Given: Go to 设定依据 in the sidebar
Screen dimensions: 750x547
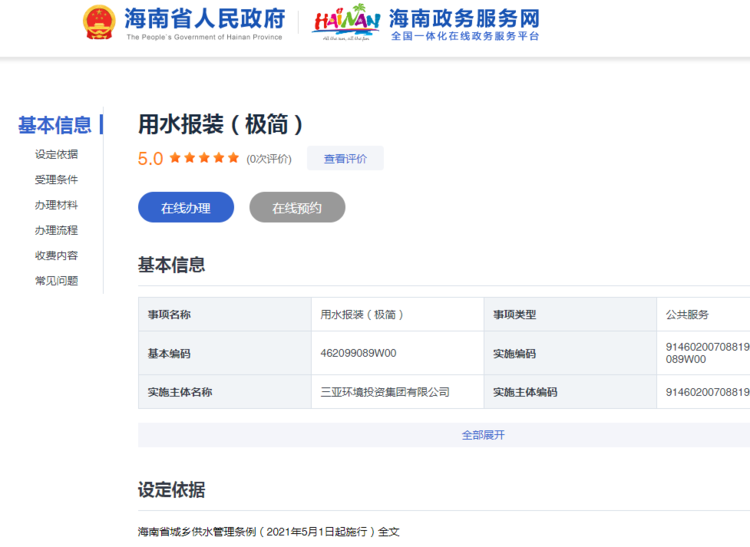Looking at the screenshot, I should 56,154.
